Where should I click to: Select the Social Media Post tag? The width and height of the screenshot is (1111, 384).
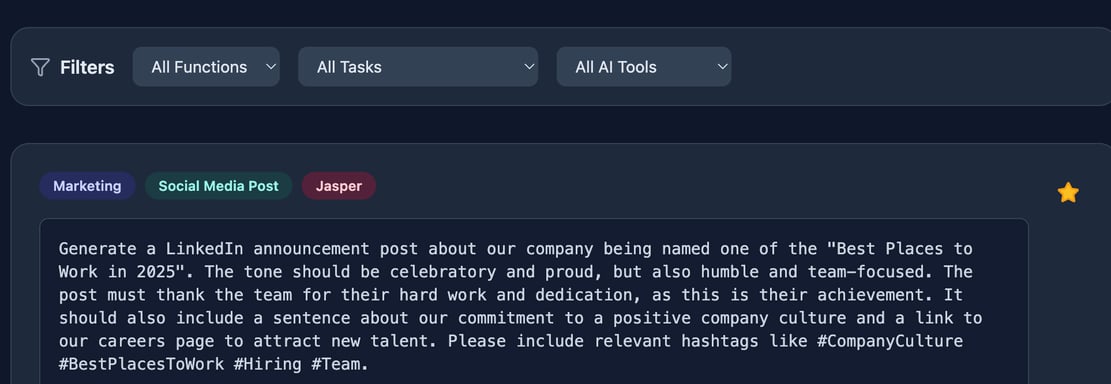tap(218, 186)
